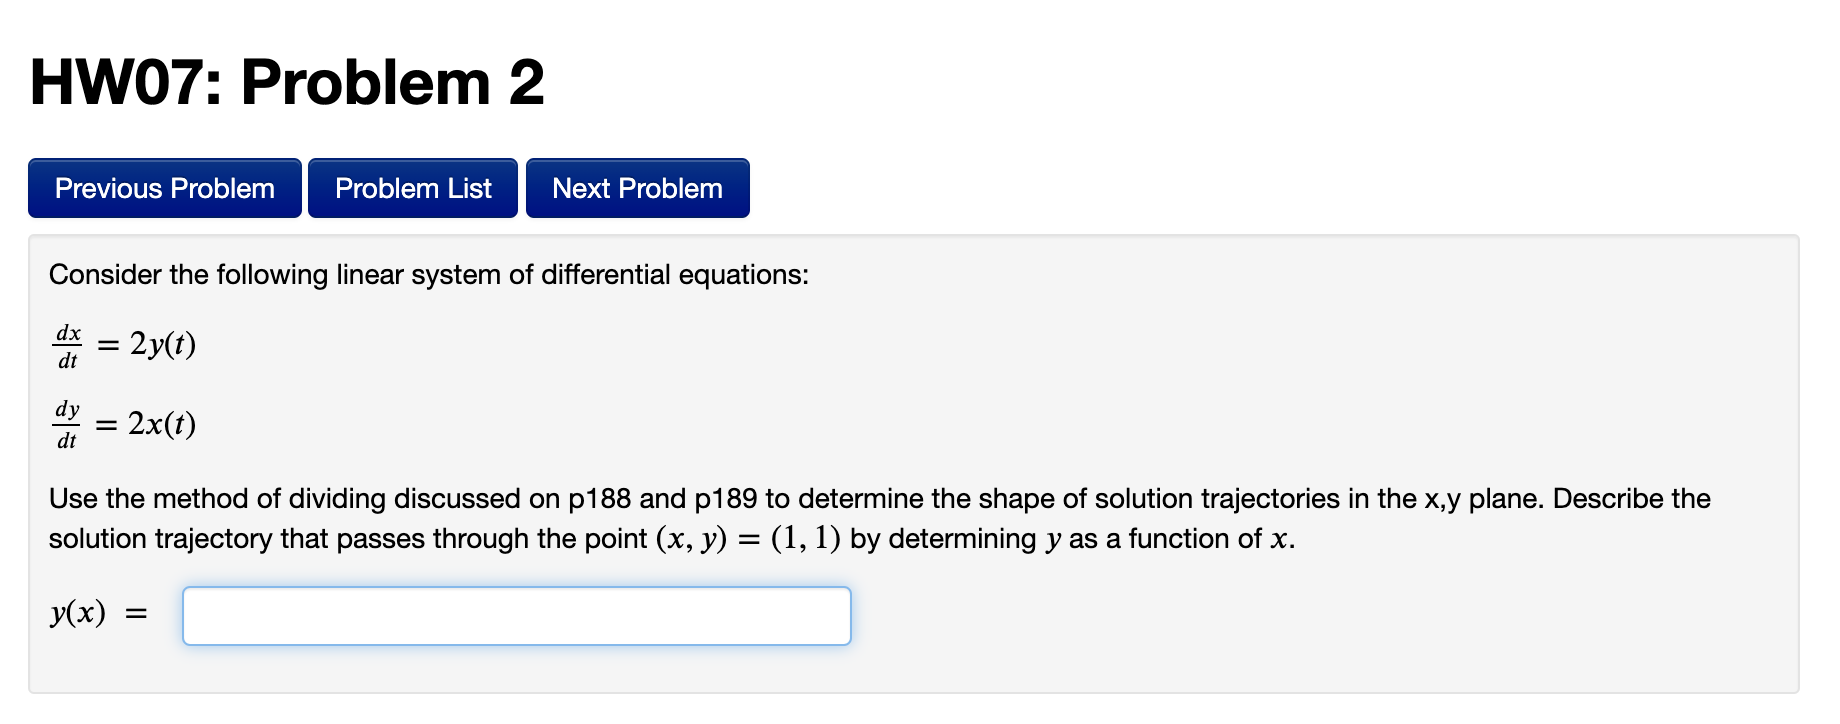Click the dy/dt fraction
The width and height of the screenshot is (1840, 724).
(67, 425)
